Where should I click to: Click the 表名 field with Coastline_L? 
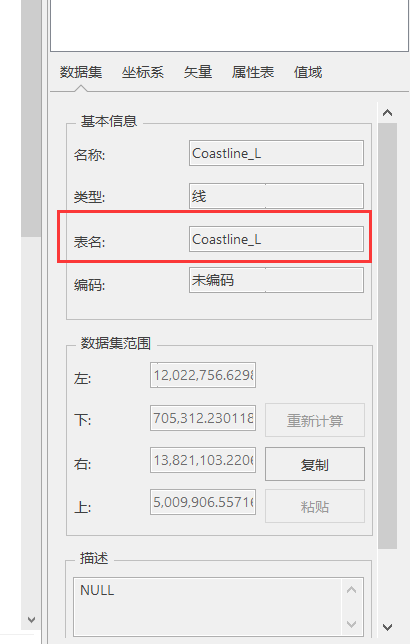point(276,239)
